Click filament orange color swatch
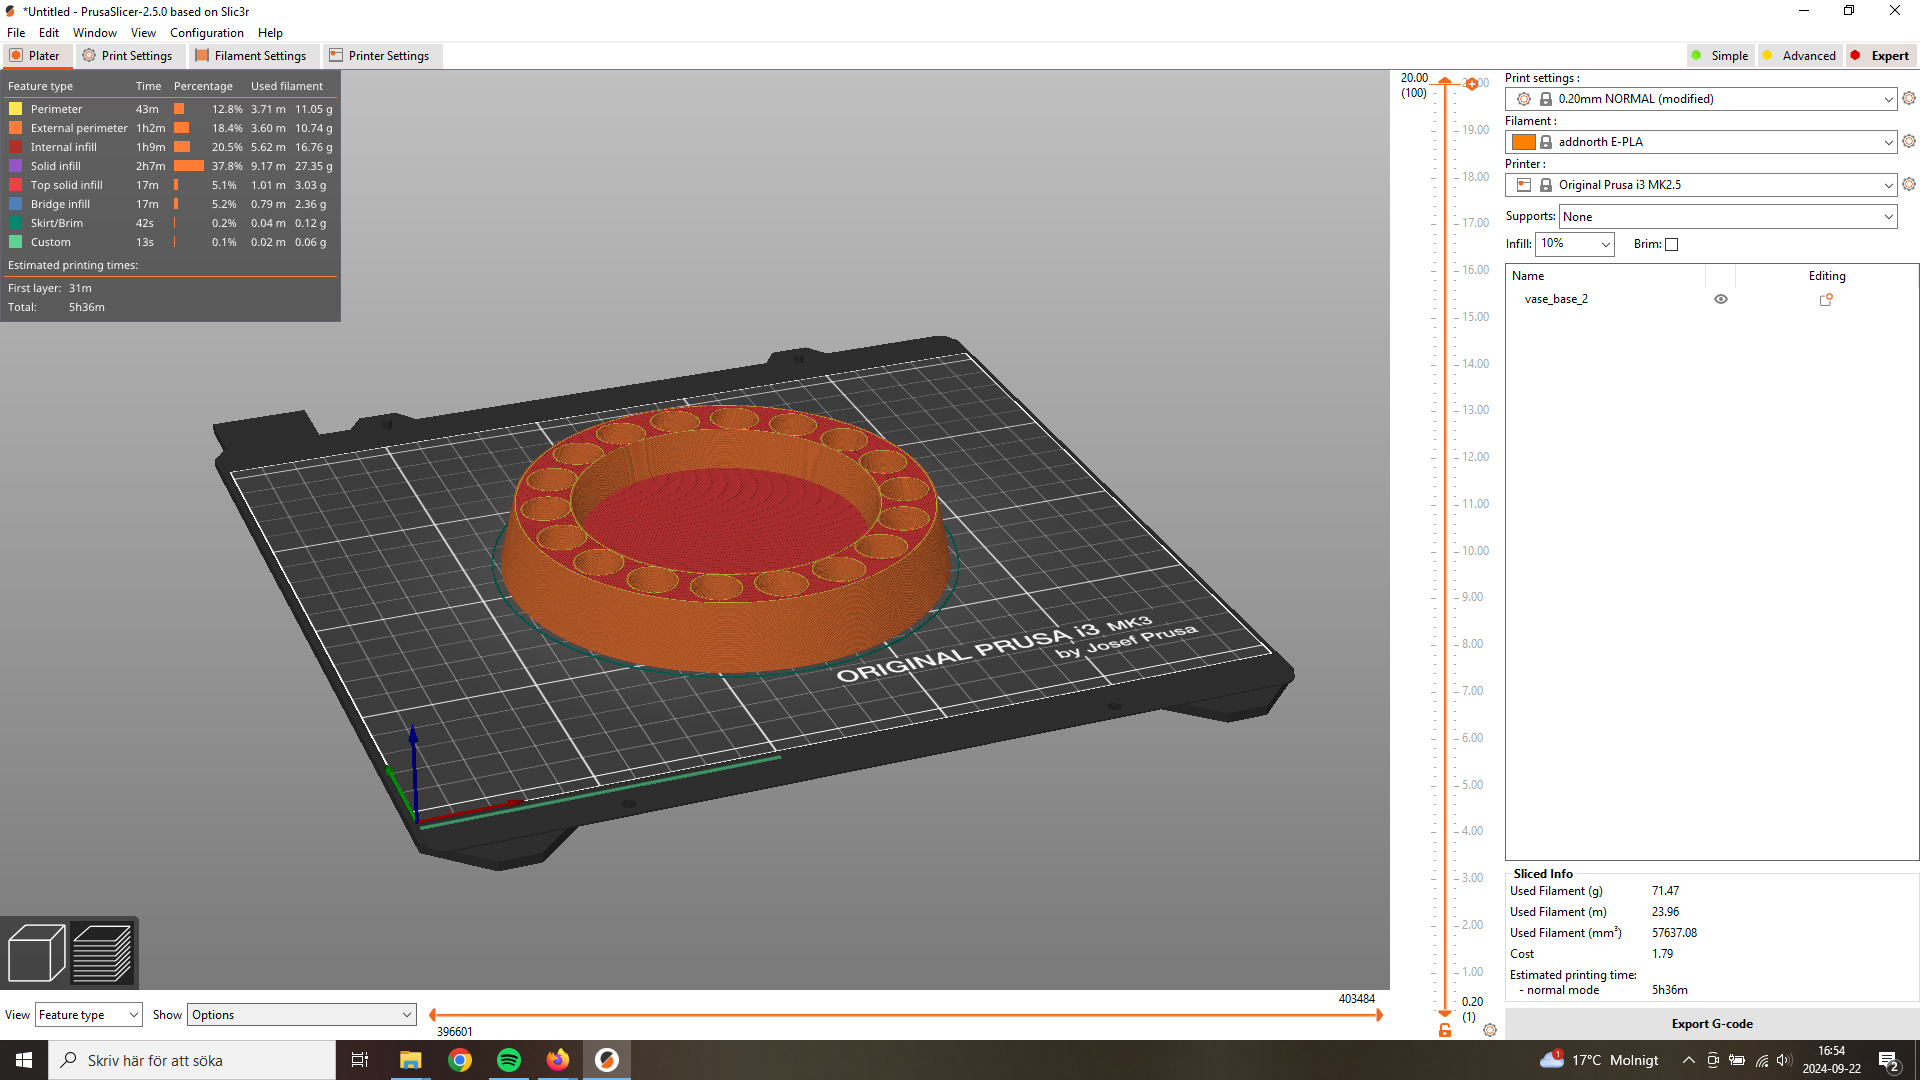1920x1080 pixels. point(1523,142)
